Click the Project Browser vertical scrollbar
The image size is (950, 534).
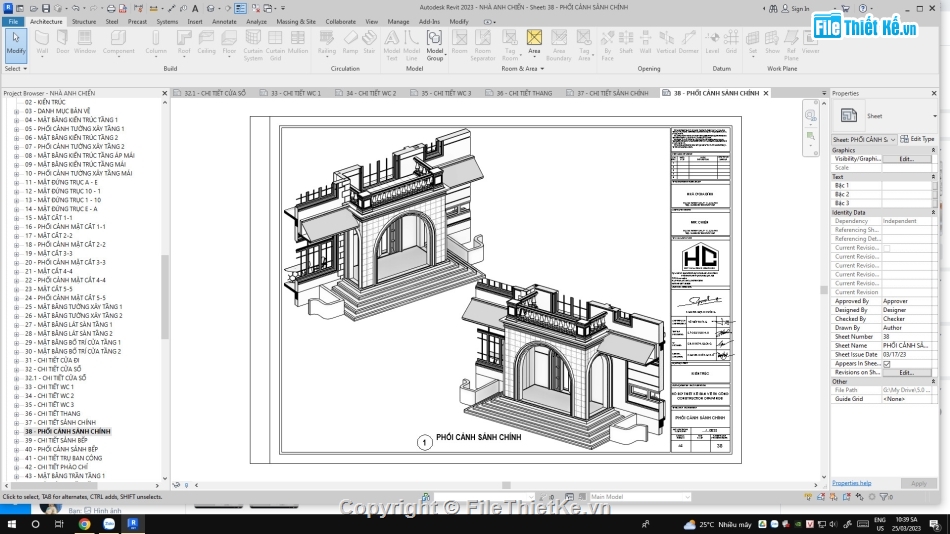pos(164,297)
